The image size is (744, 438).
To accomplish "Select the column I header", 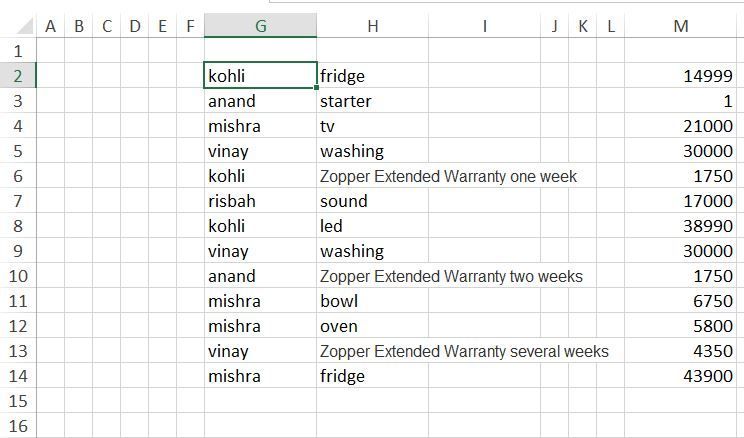I will point(484,26).
